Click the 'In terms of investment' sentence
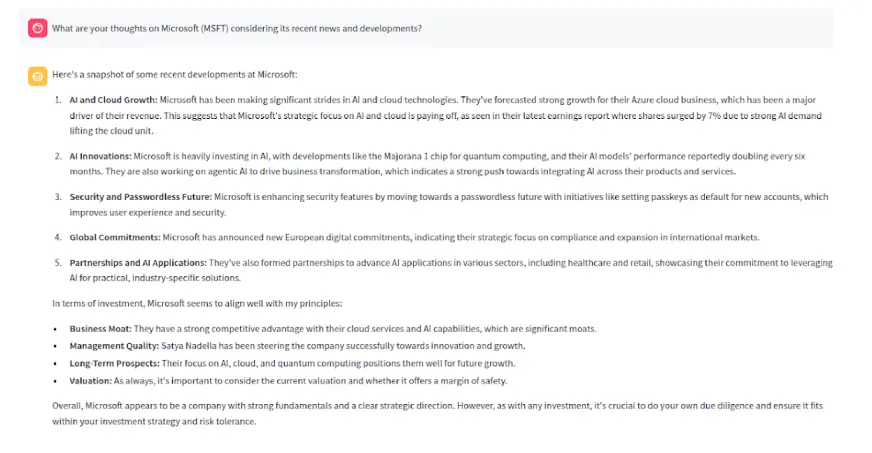The image size is (872, 453). 197,303
